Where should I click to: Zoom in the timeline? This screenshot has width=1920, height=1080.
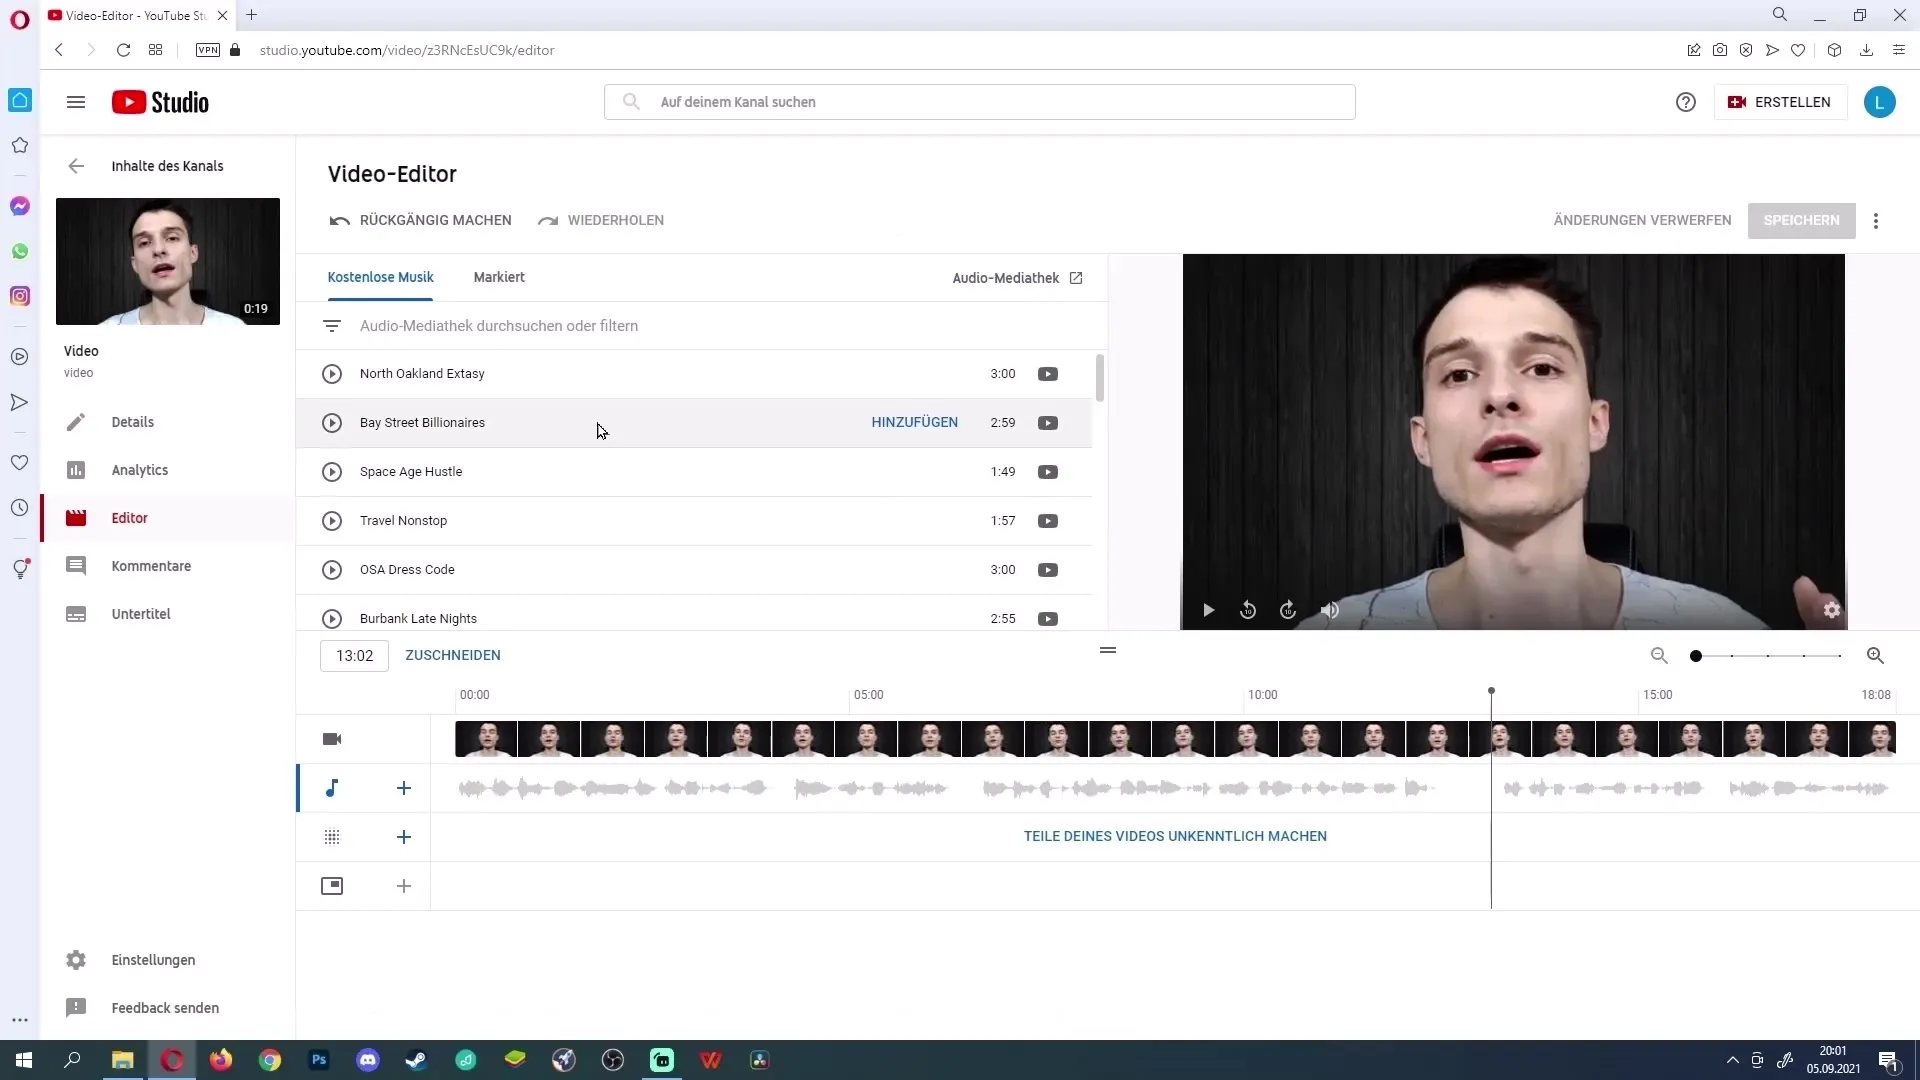click(x=1875, y=656)
